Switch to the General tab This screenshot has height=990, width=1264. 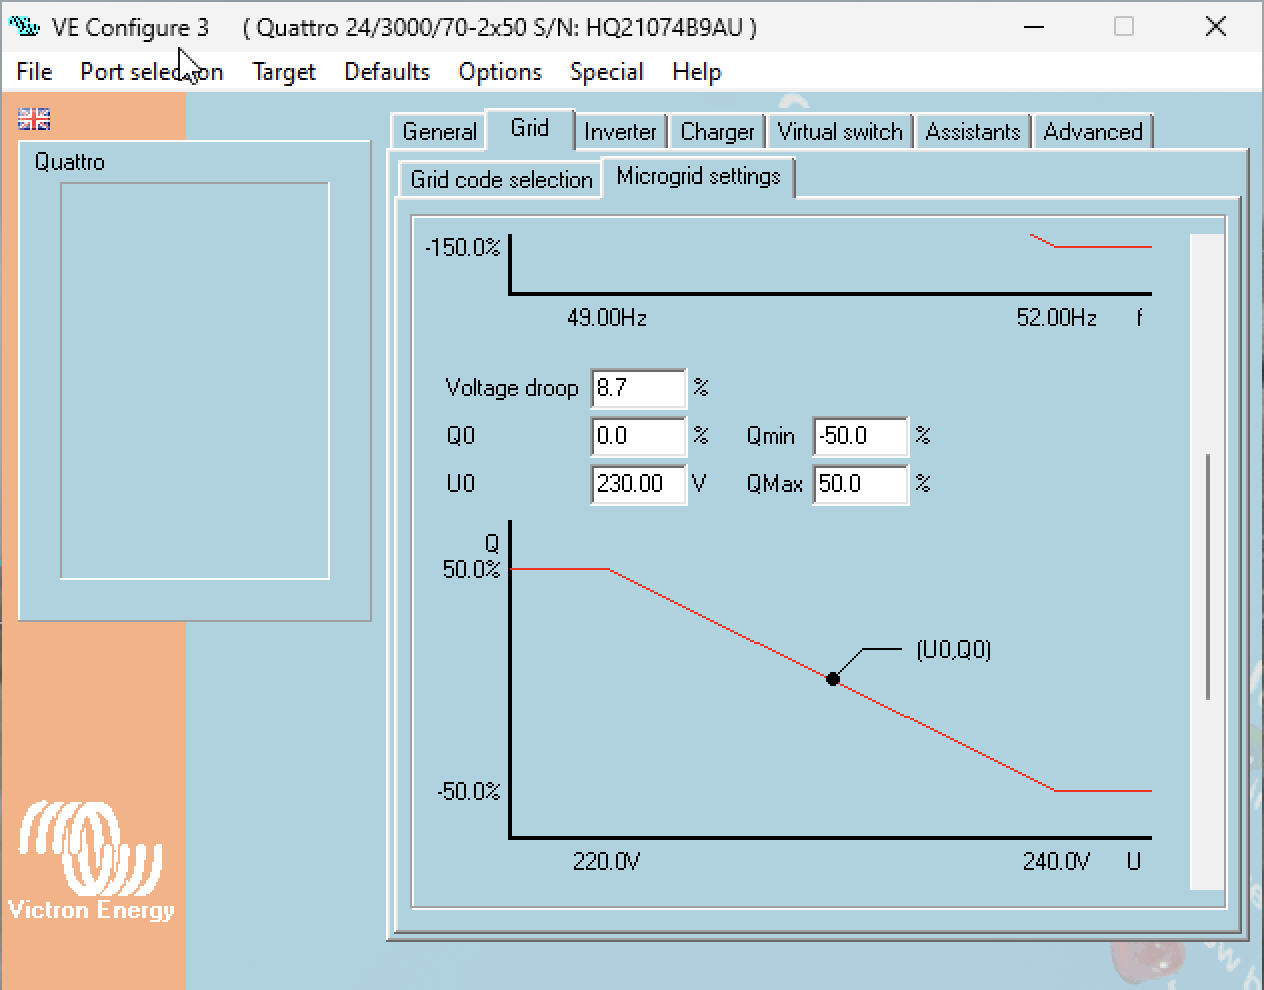point(439,132)
